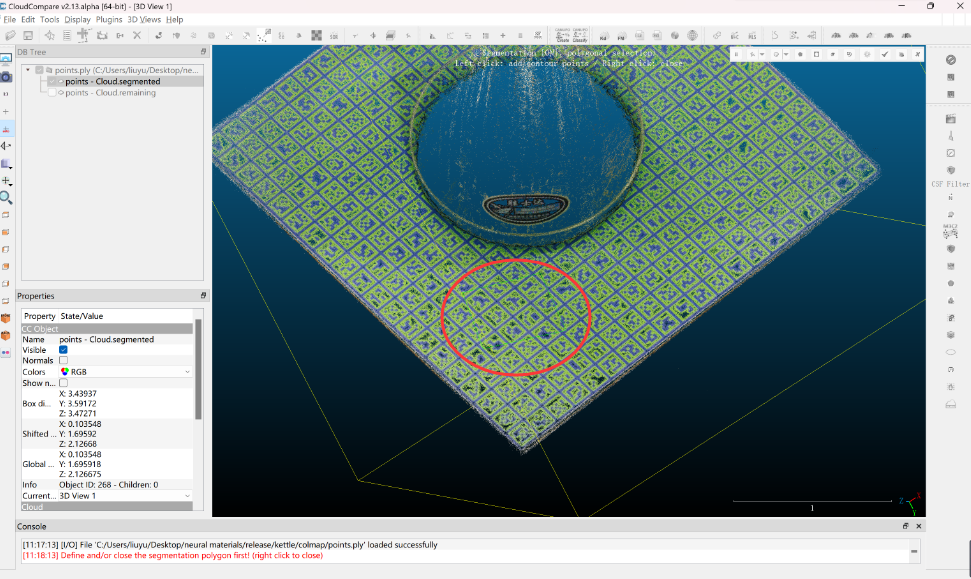971x579 pixels.
Task: Undock the Properties panel
Action: 203,296
